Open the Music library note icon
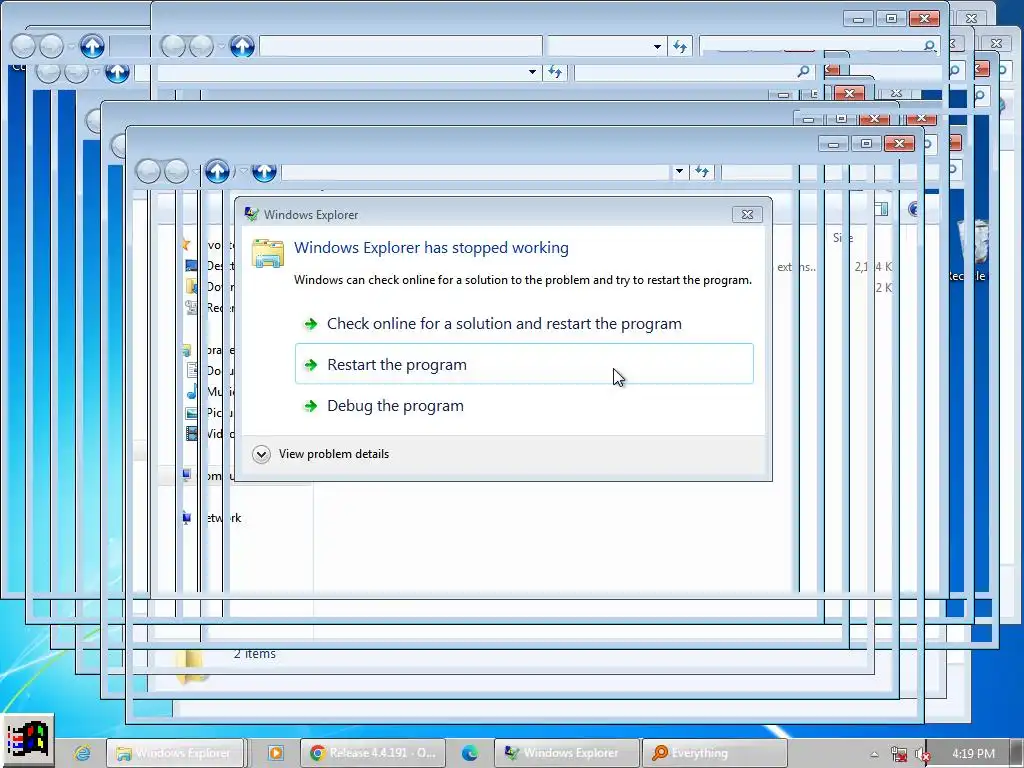1024x768 pixels. 192,392
